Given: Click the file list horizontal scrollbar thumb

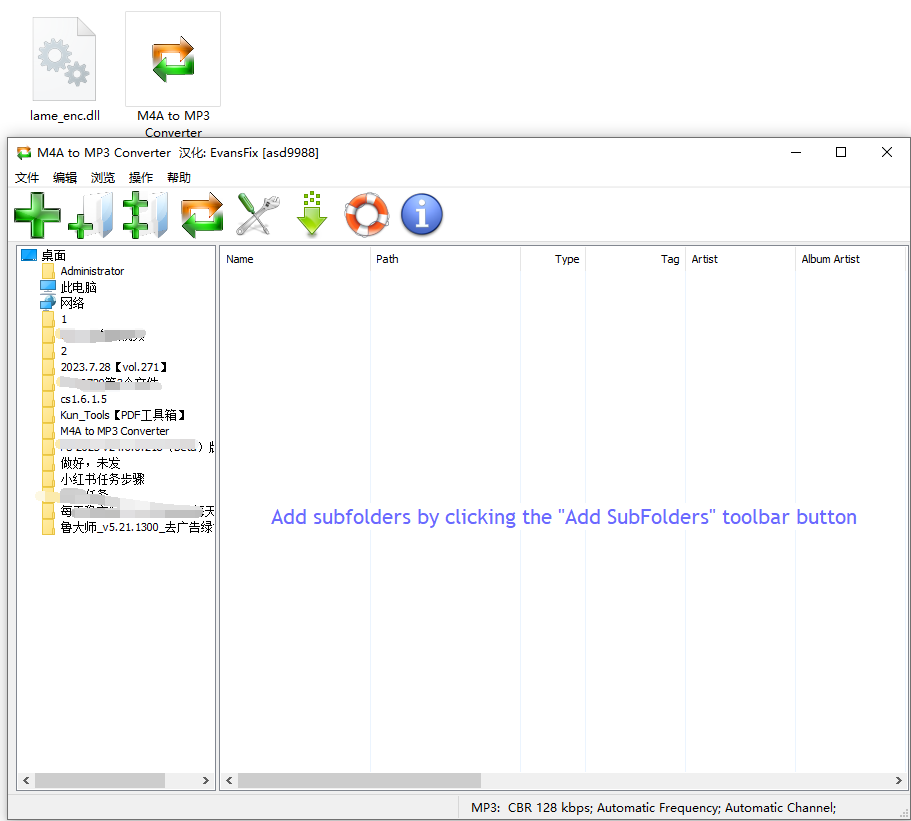Looking at the screenshot, I should 360,780.
